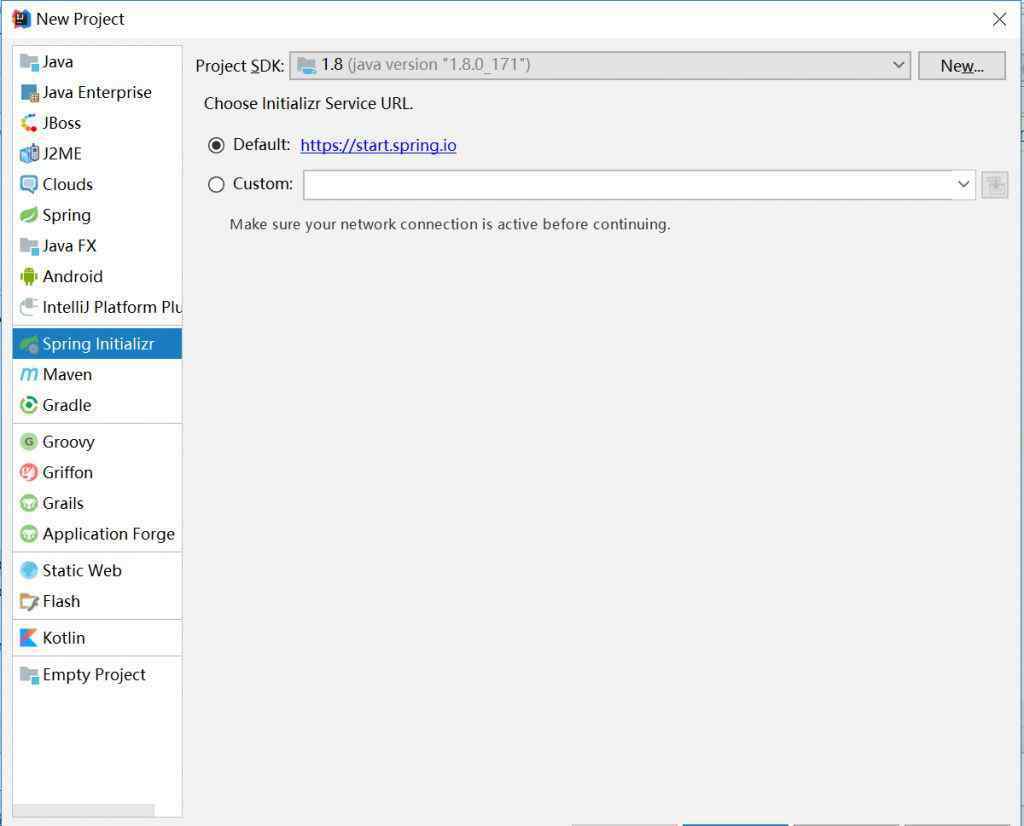Image resolution: width=1024 pixels, height=826 pixels.
Task: Click the Android robot icon
Action: [29, 277]
